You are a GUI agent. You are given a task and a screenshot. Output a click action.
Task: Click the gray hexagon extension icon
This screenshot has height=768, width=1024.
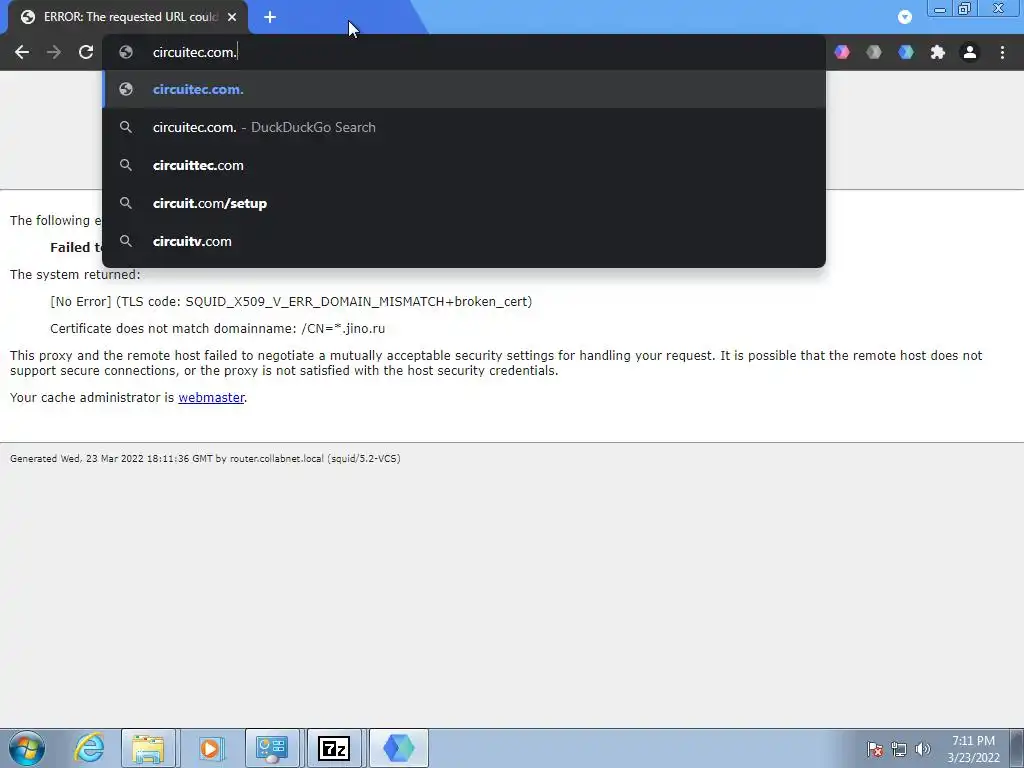(874, 52)
